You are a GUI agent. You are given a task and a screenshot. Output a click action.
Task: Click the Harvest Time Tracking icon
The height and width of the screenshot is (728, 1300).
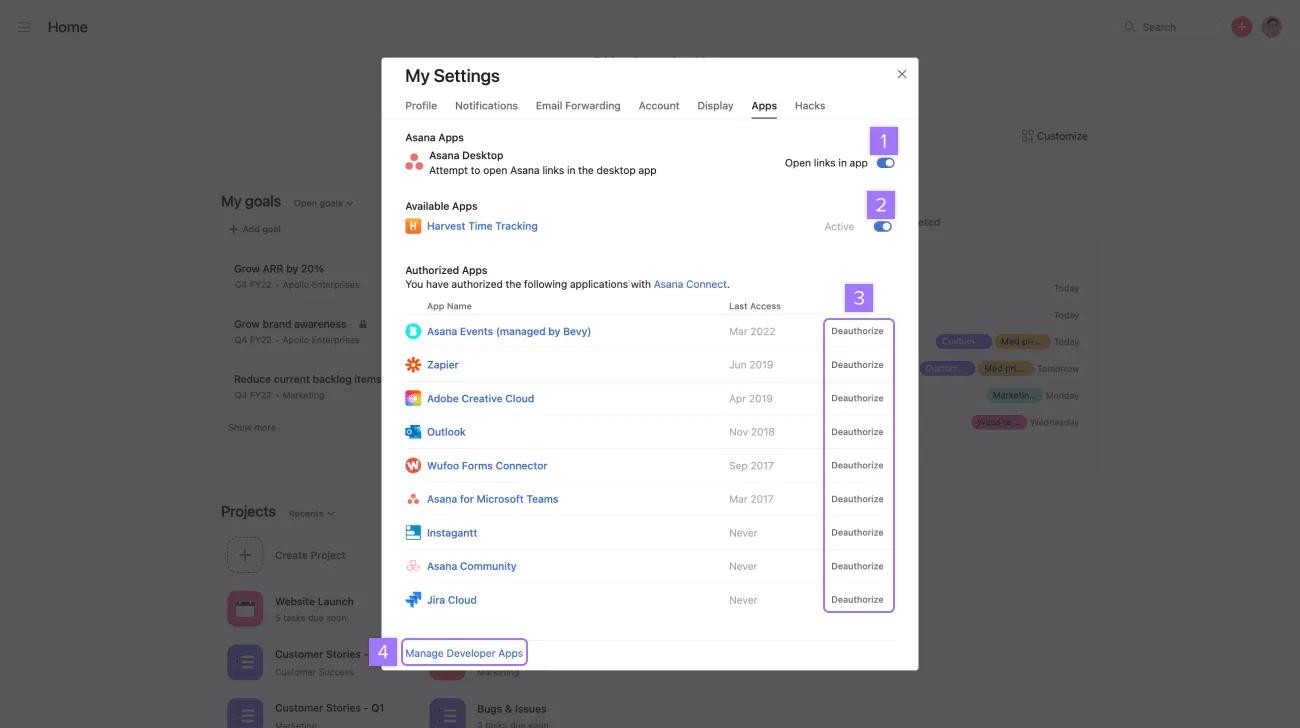click(413, 225)
